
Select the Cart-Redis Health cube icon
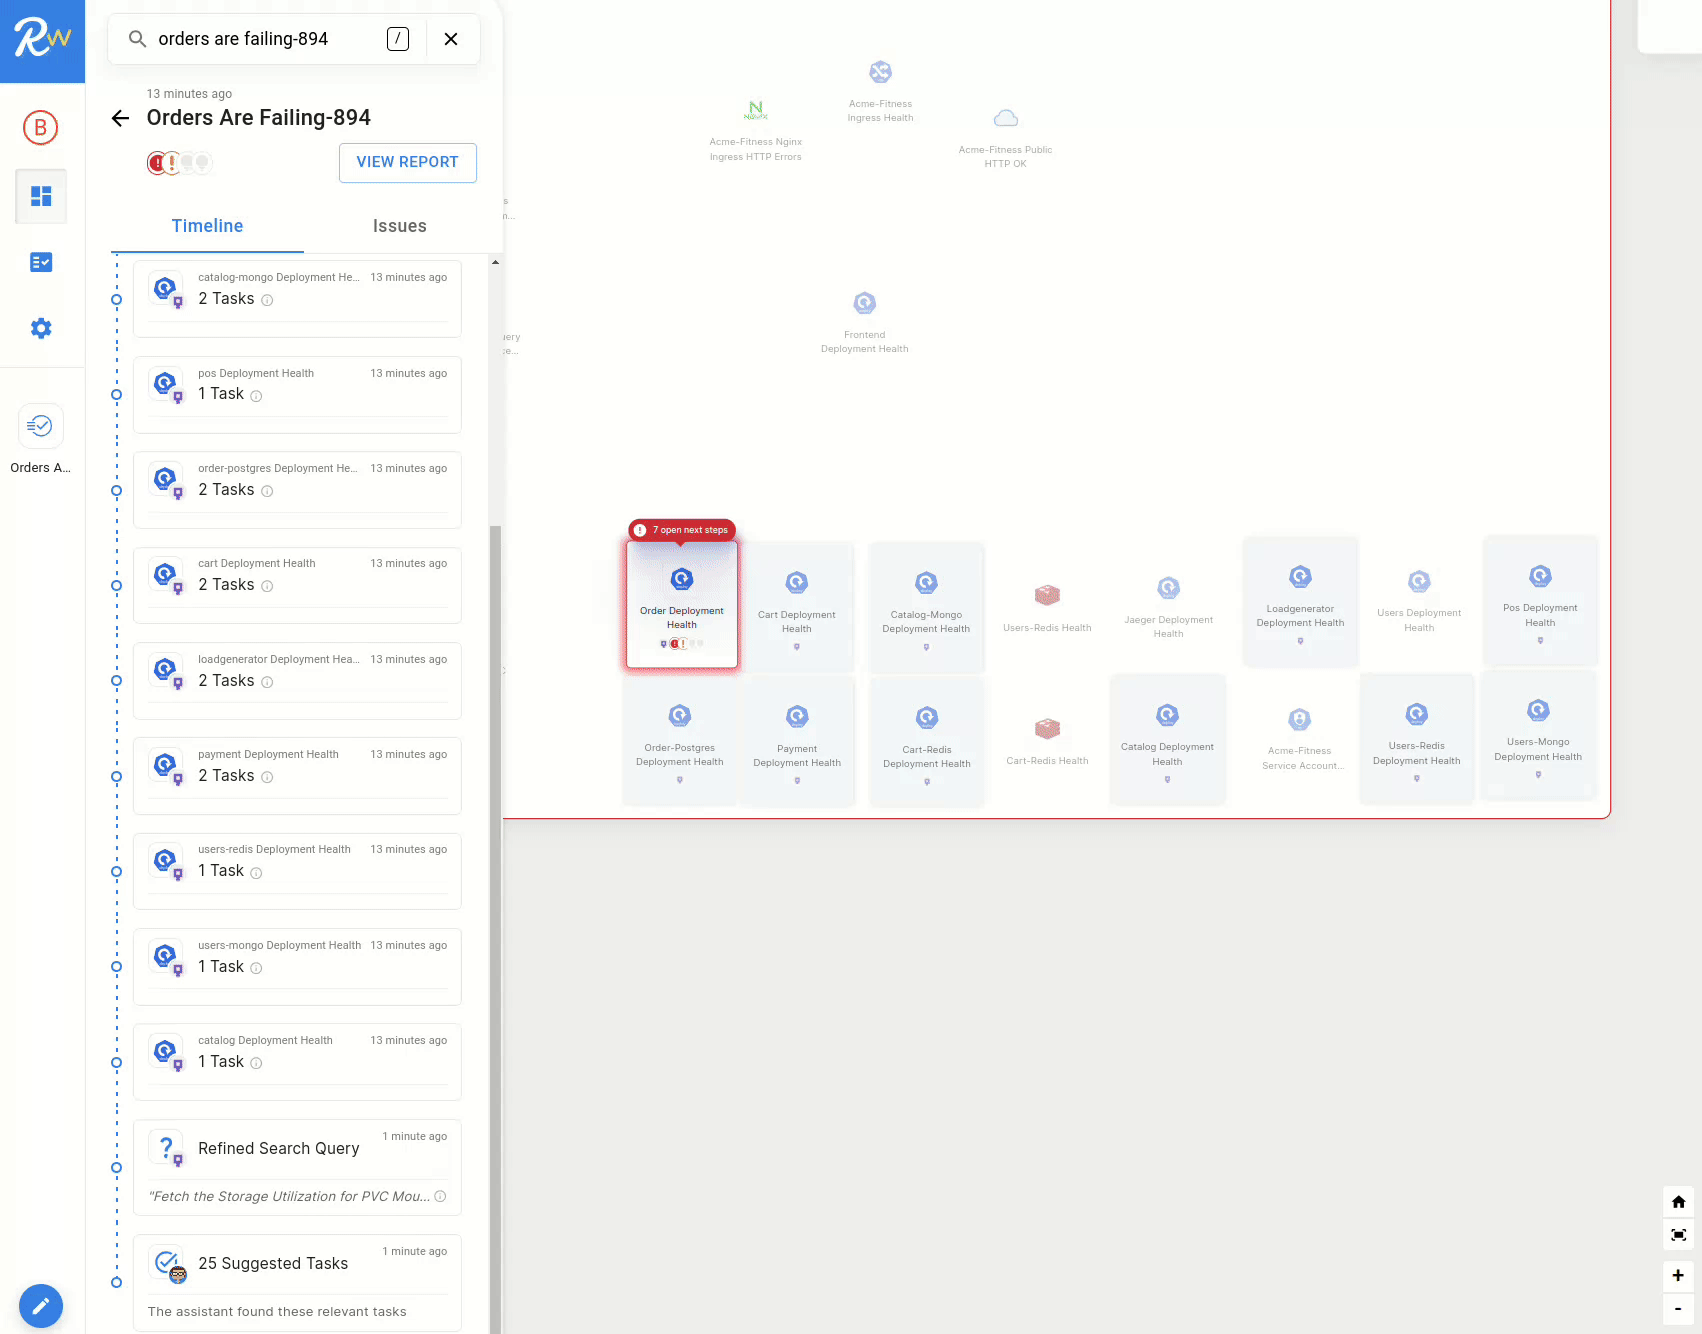coord(1046,728)
